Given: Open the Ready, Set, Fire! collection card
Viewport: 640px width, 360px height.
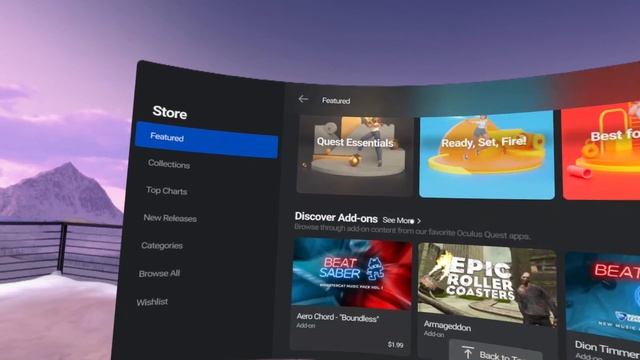Looking at the screenshot, I should tap(487, 154).
